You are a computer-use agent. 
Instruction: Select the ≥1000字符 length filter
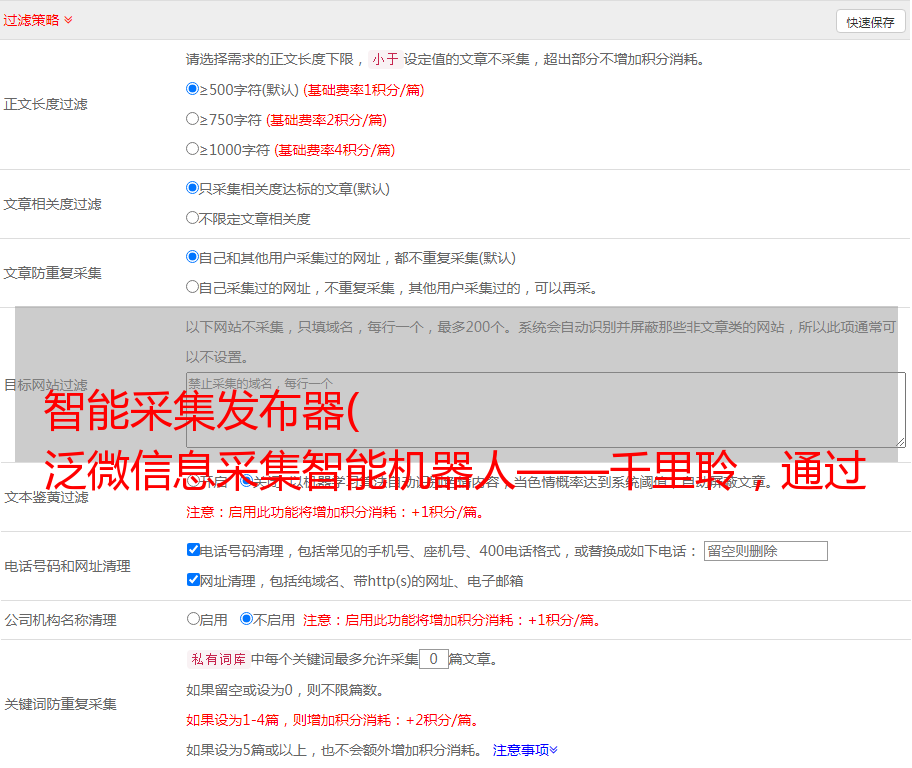[193, 149]
